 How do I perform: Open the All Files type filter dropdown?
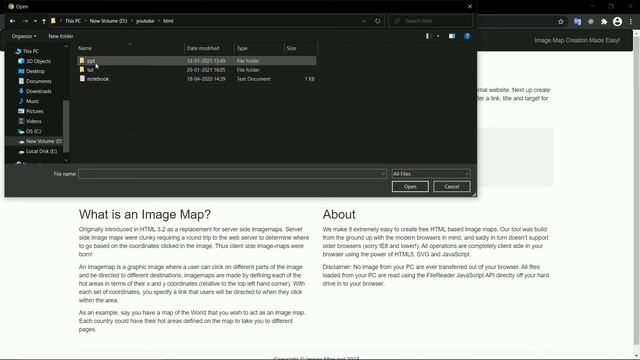(x=431, y=174)
